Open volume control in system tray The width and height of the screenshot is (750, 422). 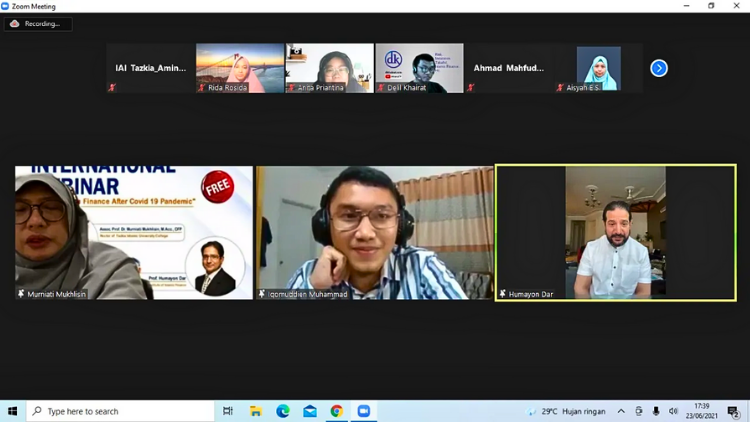click(673, 411)
